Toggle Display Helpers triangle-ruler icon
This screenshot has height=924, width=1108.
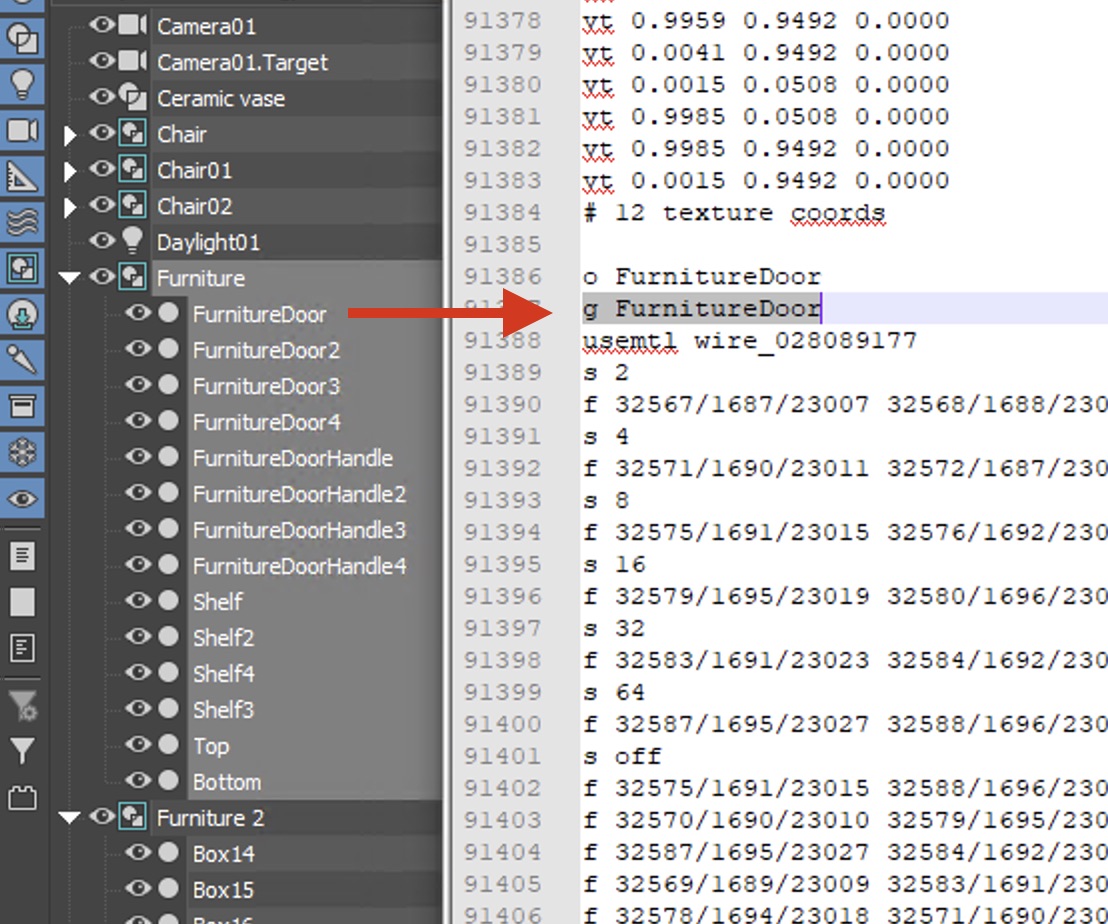21,176
